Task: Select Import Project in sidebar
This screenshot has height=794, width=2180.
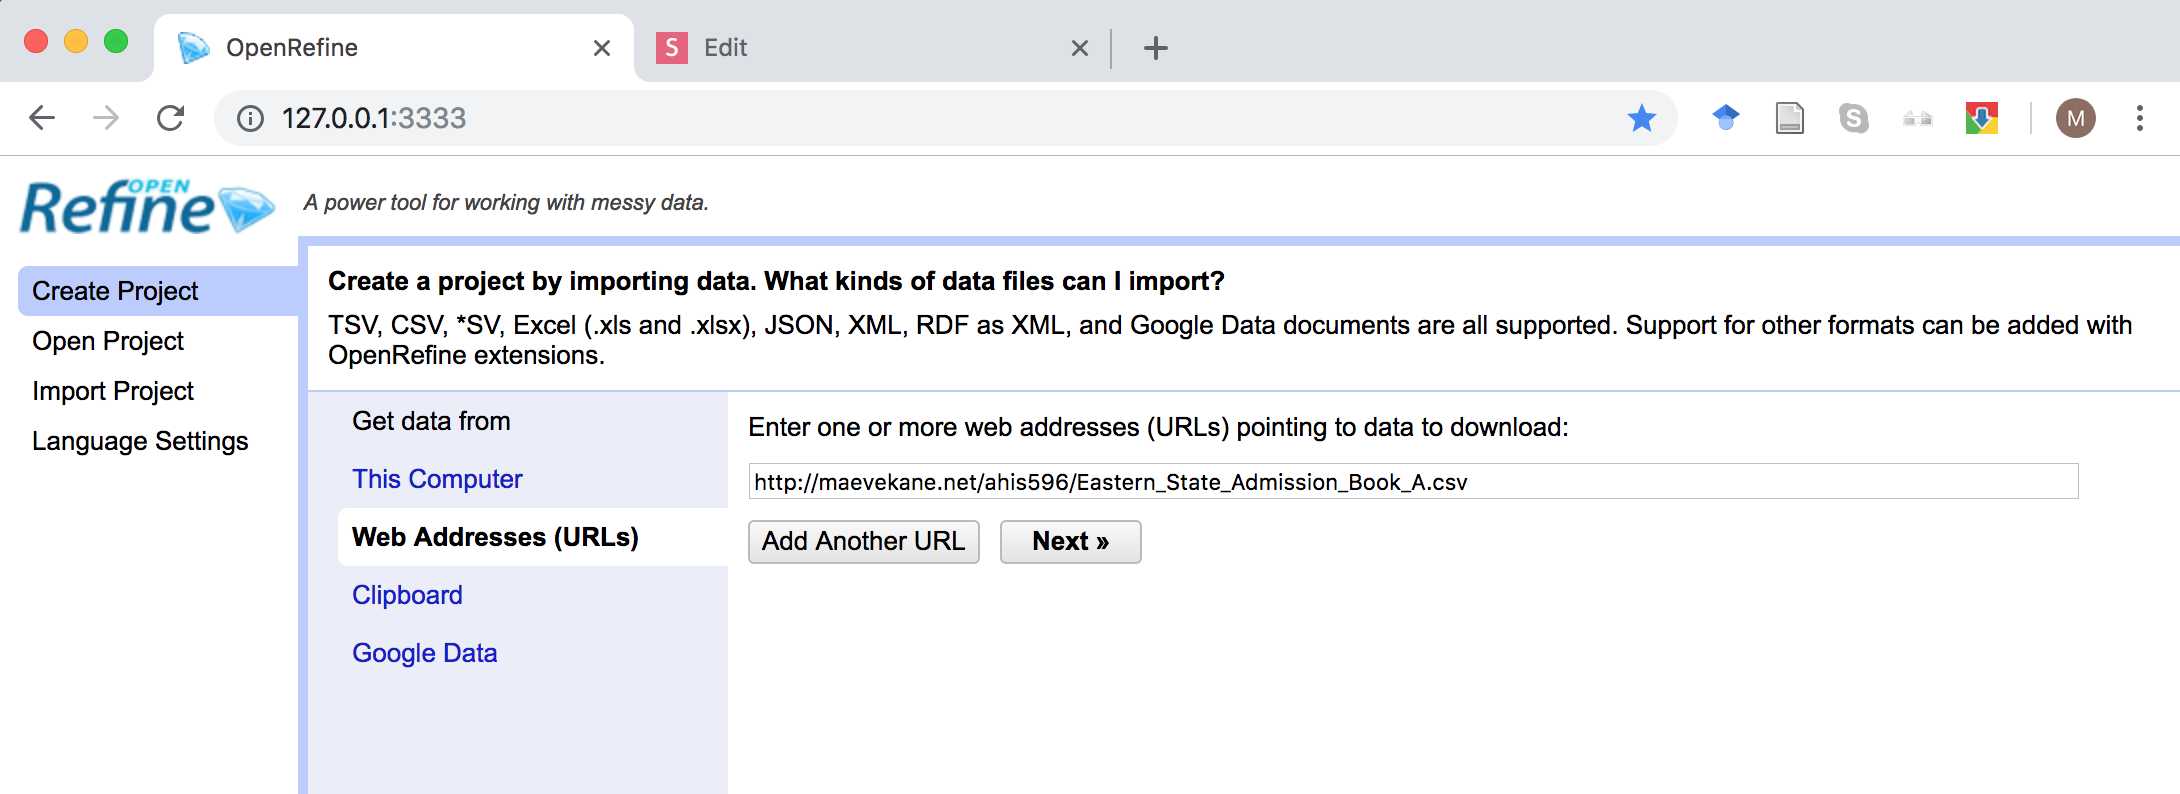Action: click(113, 391)
